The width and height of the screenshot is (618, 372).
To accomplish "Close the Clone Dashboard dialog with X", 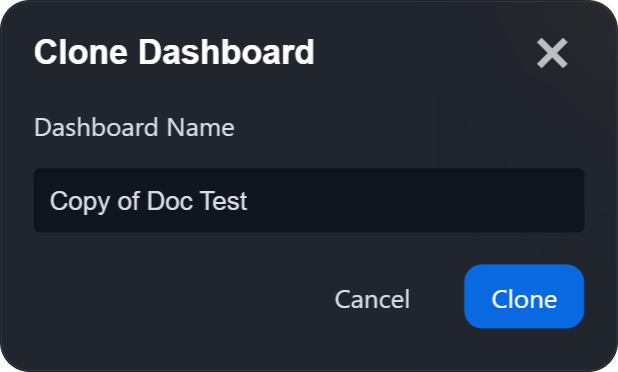I will point(552,53).
